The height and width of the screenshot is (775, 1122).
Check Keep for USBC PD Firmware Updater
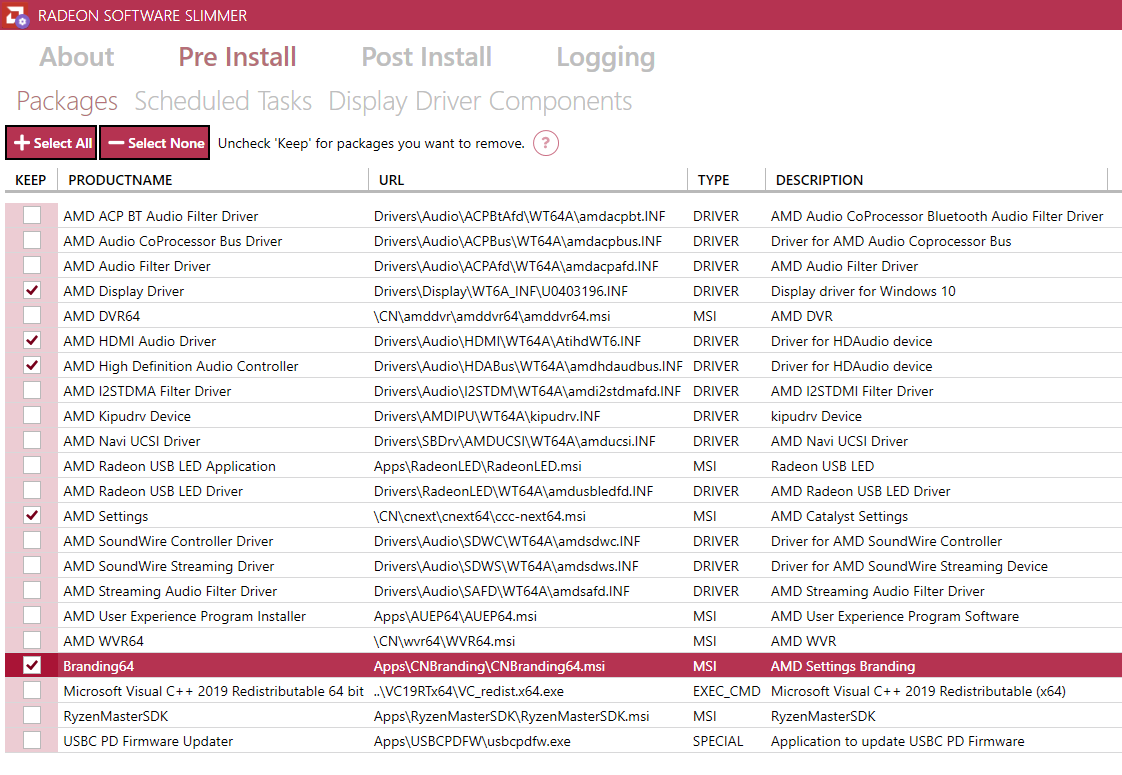tap(31, 741)
